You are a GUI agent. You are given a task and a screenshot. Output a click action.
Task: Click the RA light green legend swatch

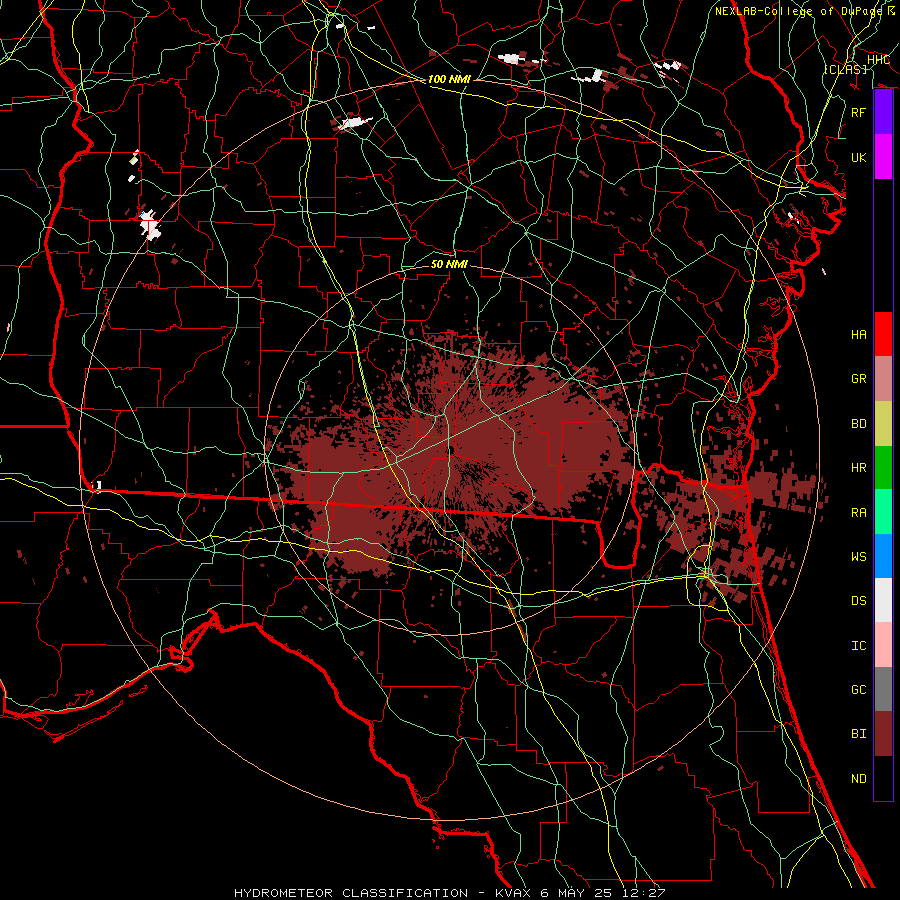883,512
